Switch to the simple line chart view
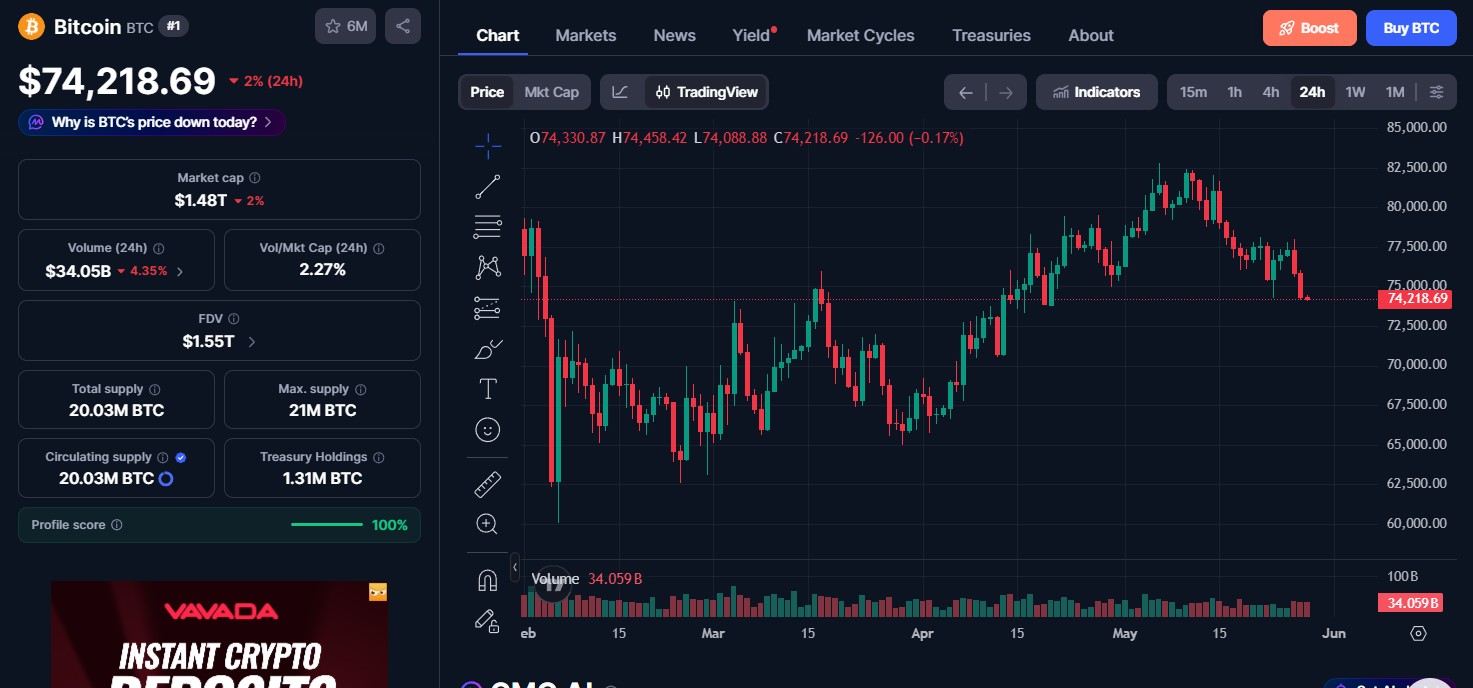Viewport: 1473px width, 688px height. point(620,92)
